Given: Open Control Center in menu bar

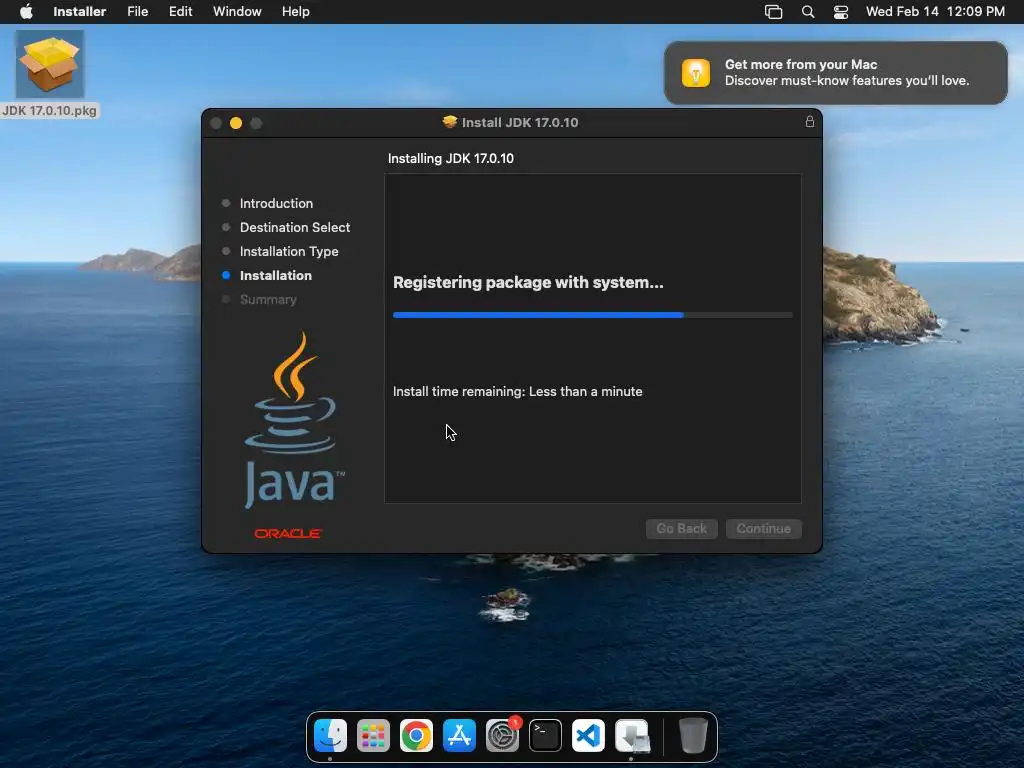Looking at the screenshot, I should pos(841,12).
